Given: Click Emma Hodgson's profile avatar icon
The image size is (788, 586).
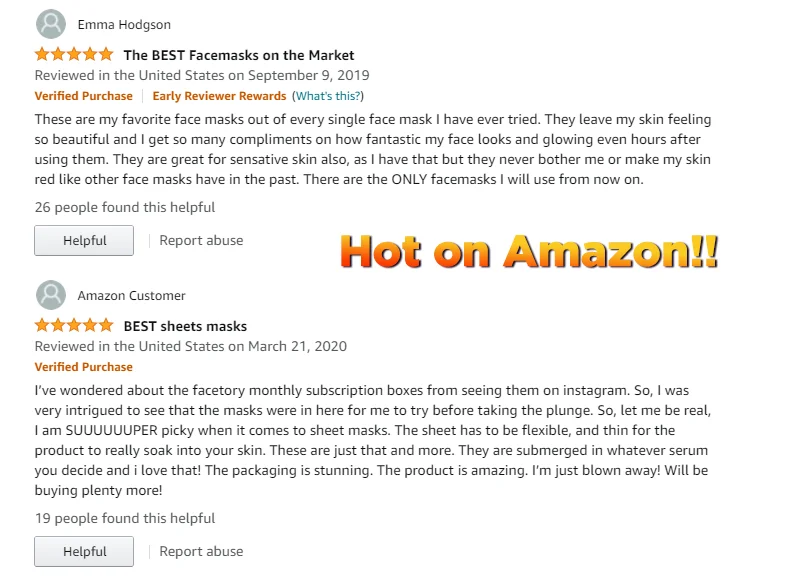Looking at the screenshot, I should [51, 24].
